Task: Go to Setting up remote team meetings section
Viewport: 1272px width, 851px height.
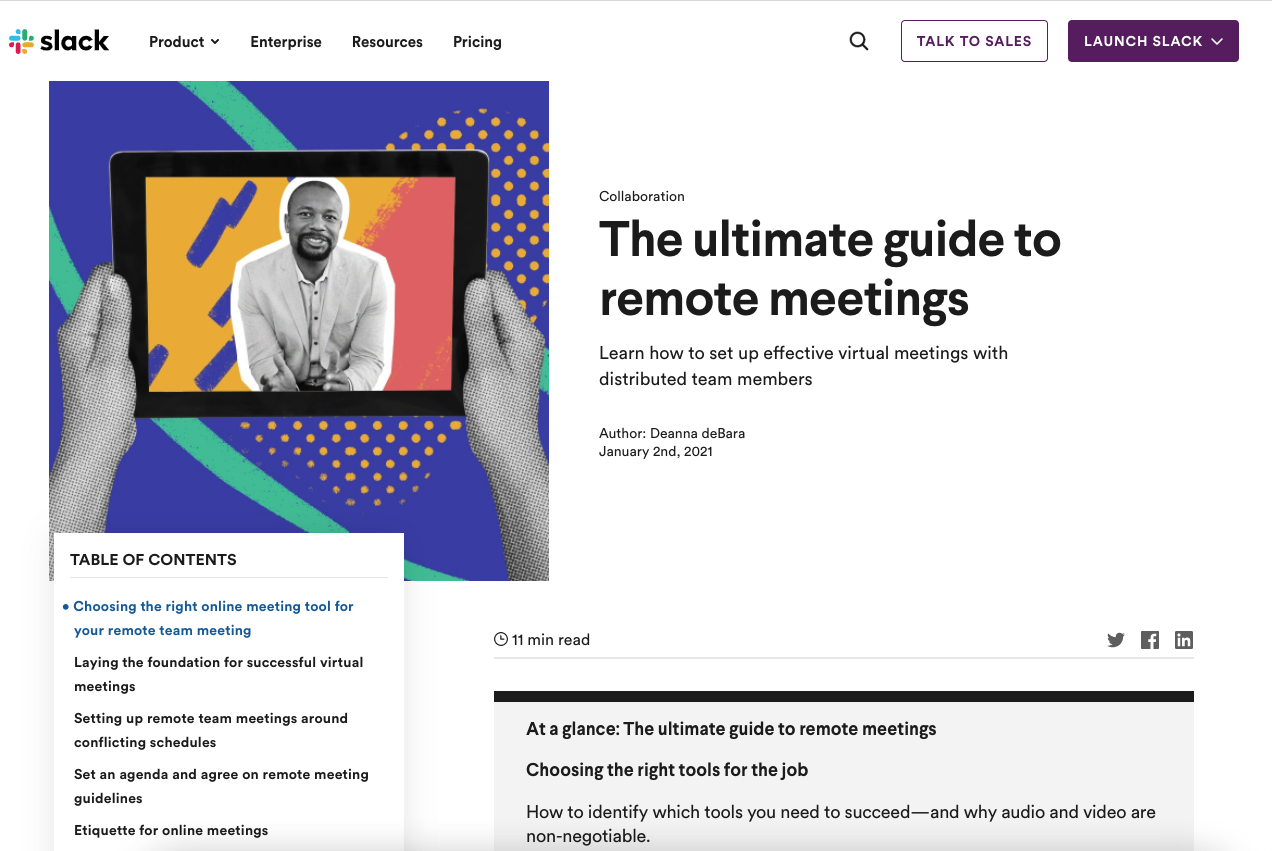Action: 210,730
